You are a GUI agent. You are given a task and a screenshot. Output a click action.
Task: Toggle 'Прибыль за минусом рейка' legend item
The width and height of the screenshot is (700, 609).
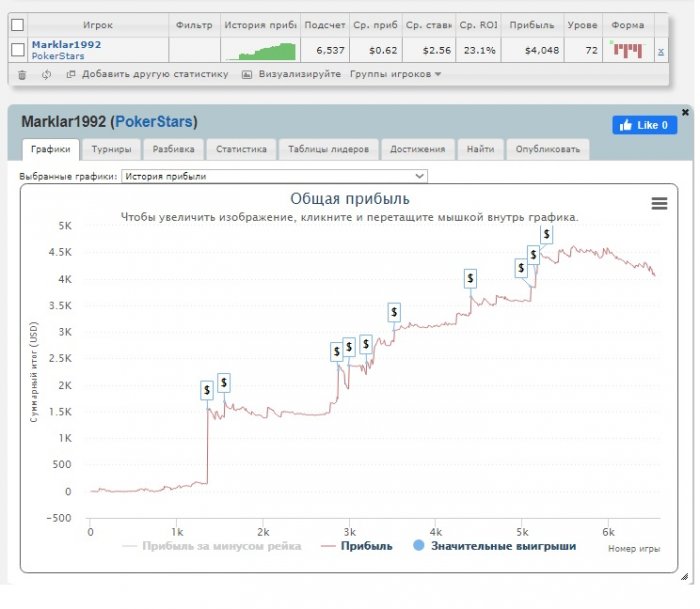[212, 546]
